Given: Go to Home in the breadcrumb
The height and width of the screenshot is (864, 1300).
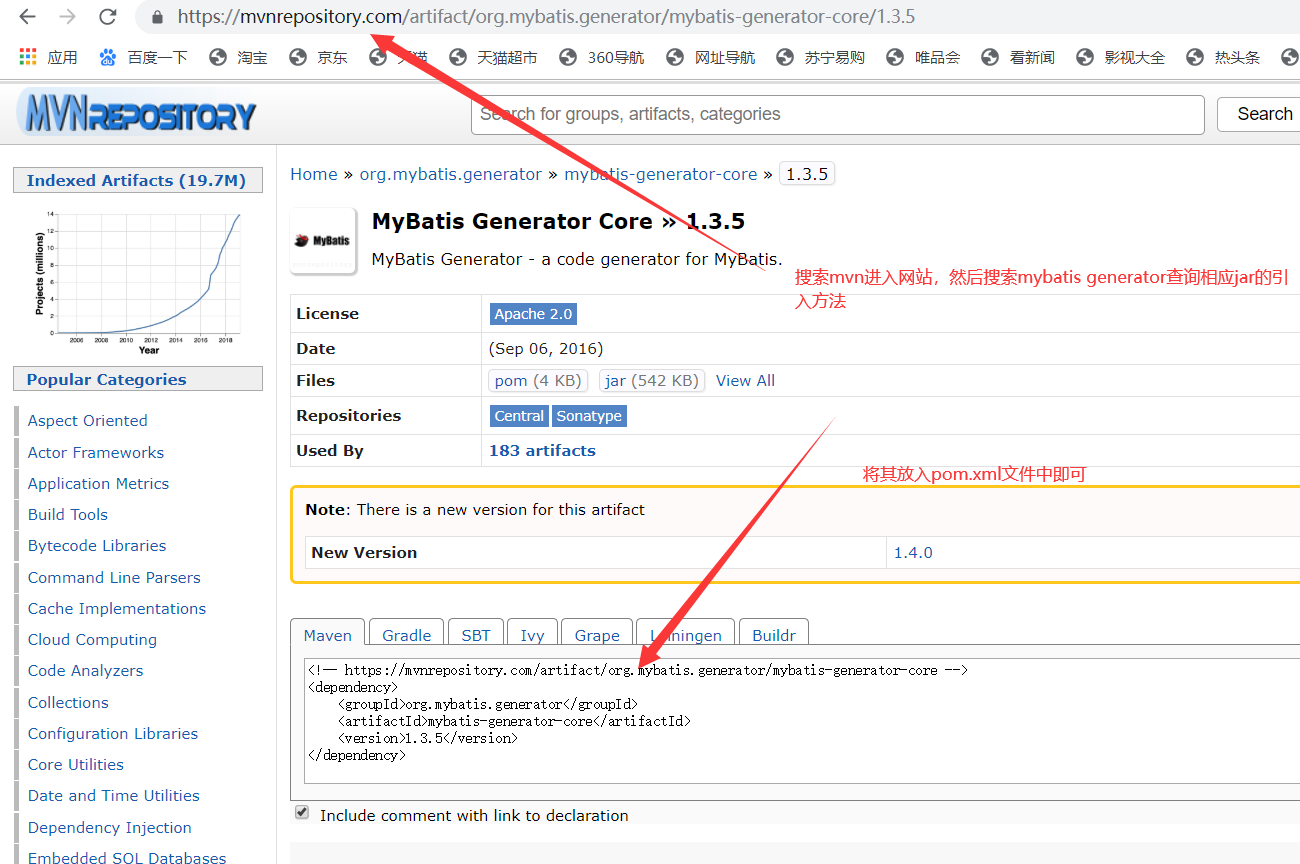Looking at the screenshot, I should [314, 174].
